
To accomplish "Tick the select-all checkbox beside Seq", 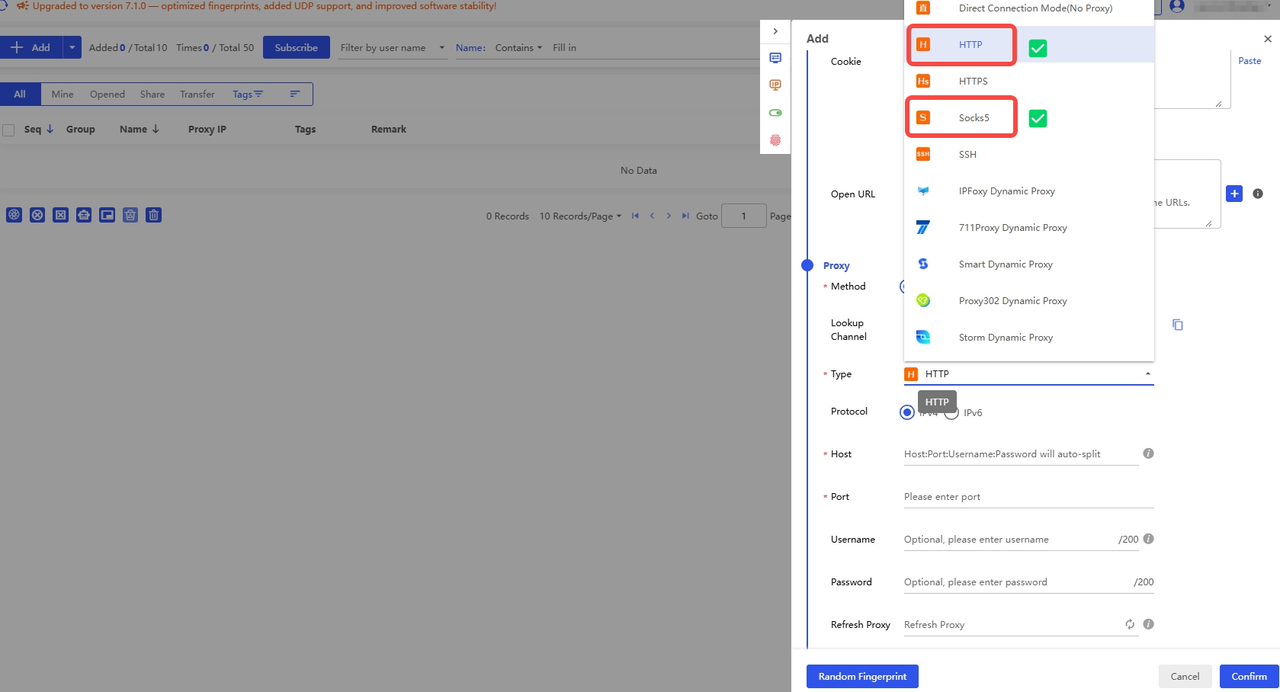I will (x=9, y=130).
